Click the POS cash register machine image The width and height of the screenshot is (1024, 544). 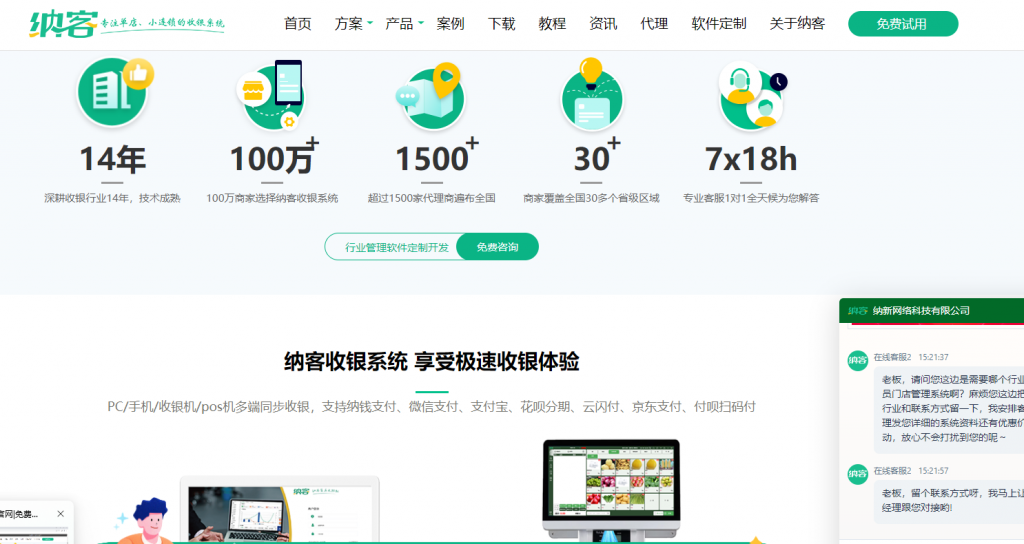611,490
